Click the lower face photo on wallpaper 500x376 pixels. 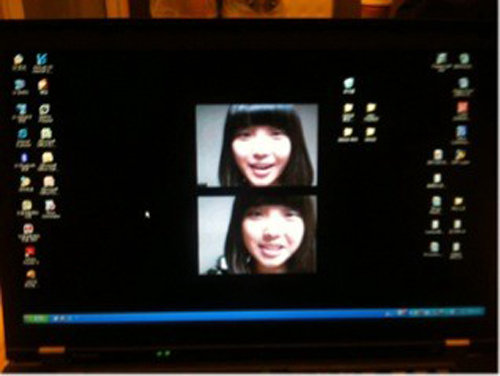(257, 235)
